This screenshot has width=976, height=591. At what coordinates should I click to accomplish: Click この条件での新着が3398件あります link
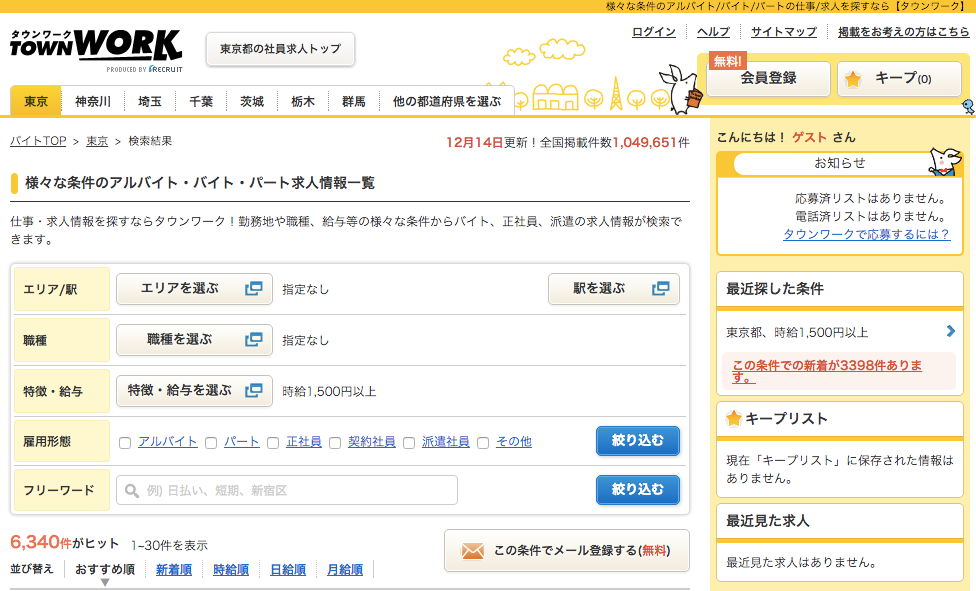click(x=827, y=371)
